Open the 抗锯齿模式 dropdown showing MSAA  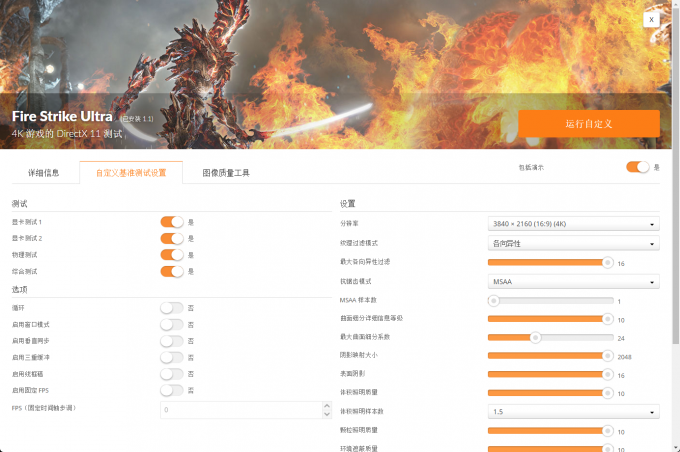[x=573, y=282]
